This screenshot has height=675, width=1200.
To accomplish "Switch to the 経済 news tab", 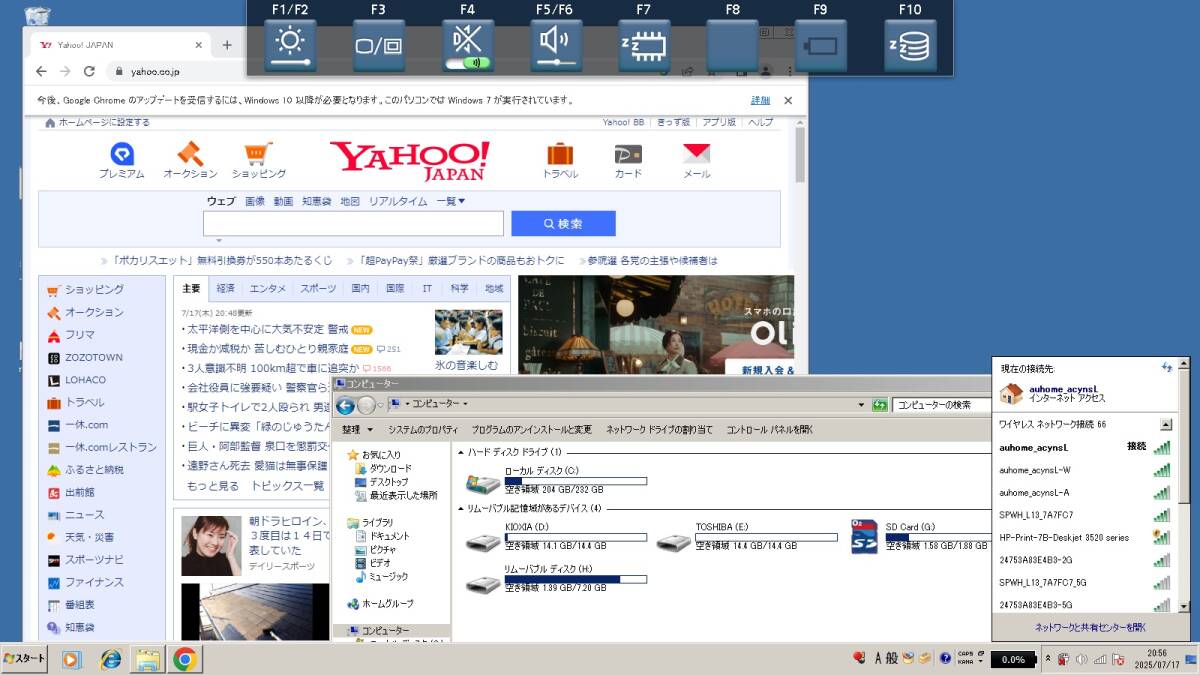I will tap(226, 288).
